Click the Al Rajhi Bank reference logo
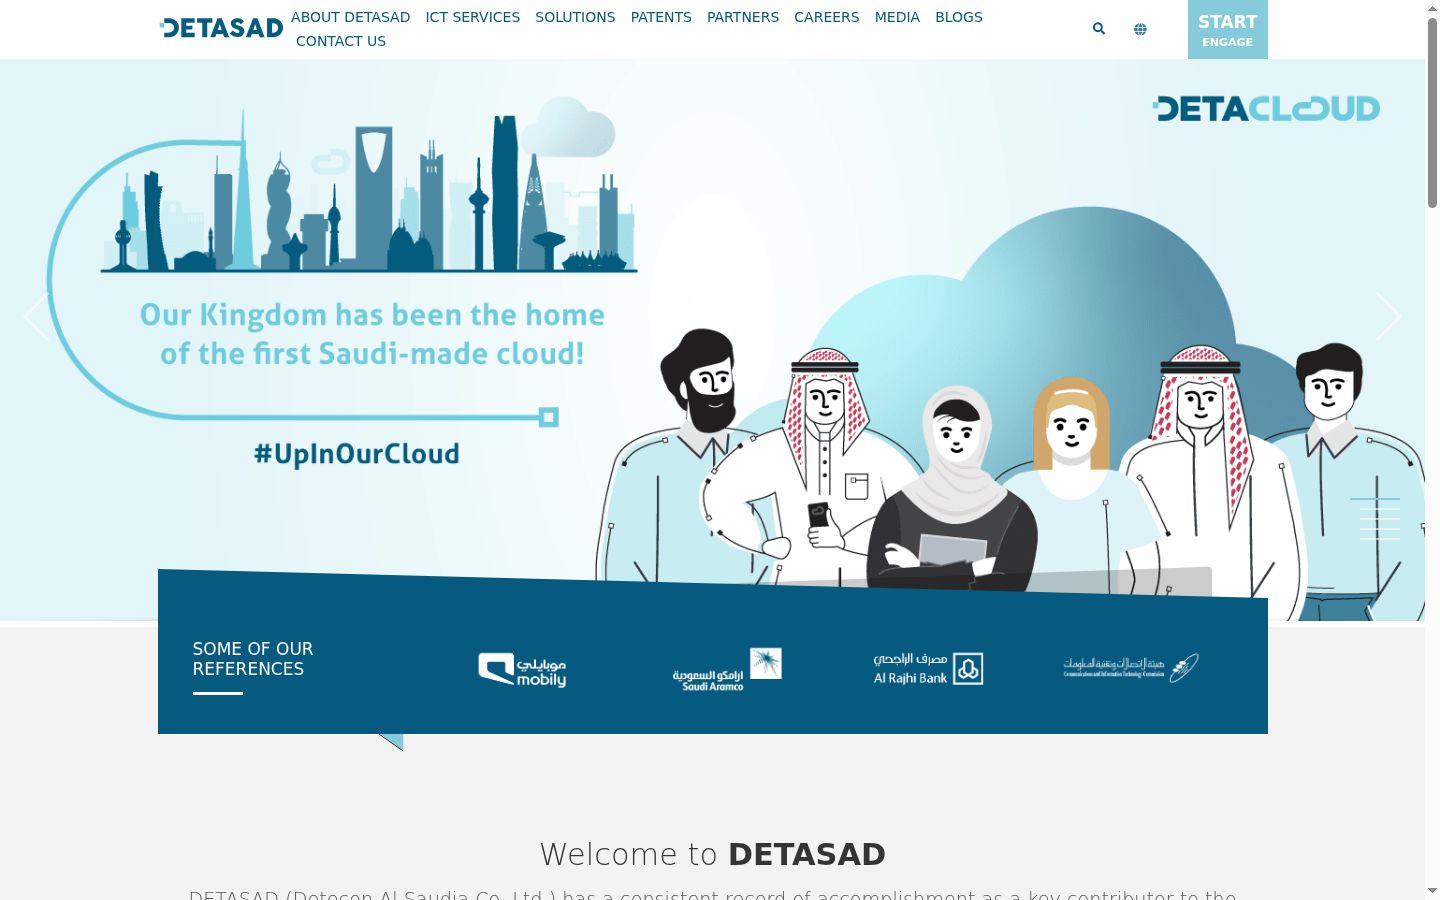The width and height of the screenshot is (1440, 900). (x=928, y=669)
